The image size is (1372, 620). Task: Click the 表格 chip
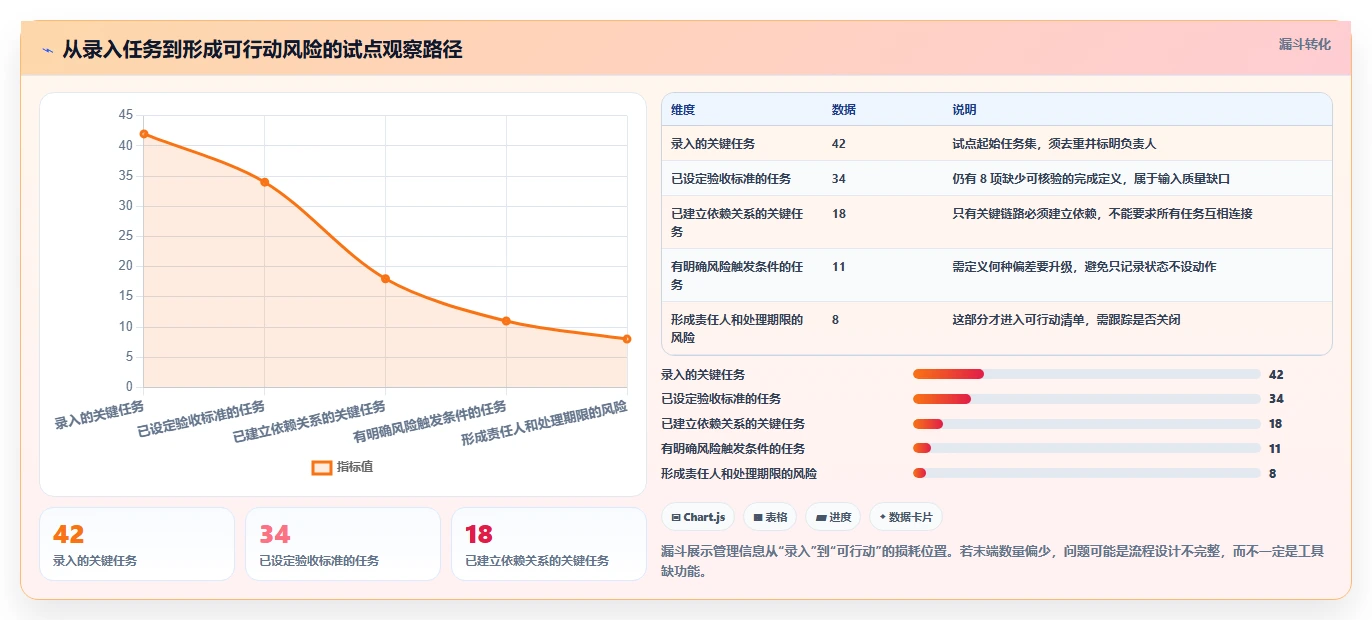(x=770, y=517)
